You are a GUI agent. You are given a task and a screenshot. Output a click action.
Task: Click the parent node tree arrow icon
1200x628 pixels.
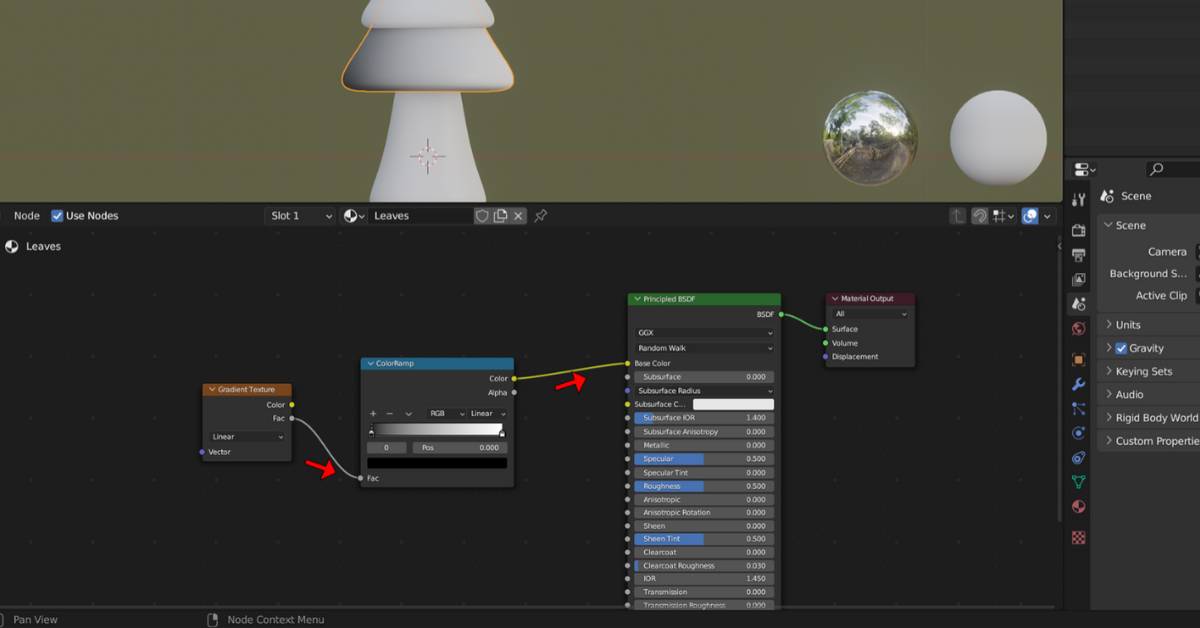pos(958,215)
